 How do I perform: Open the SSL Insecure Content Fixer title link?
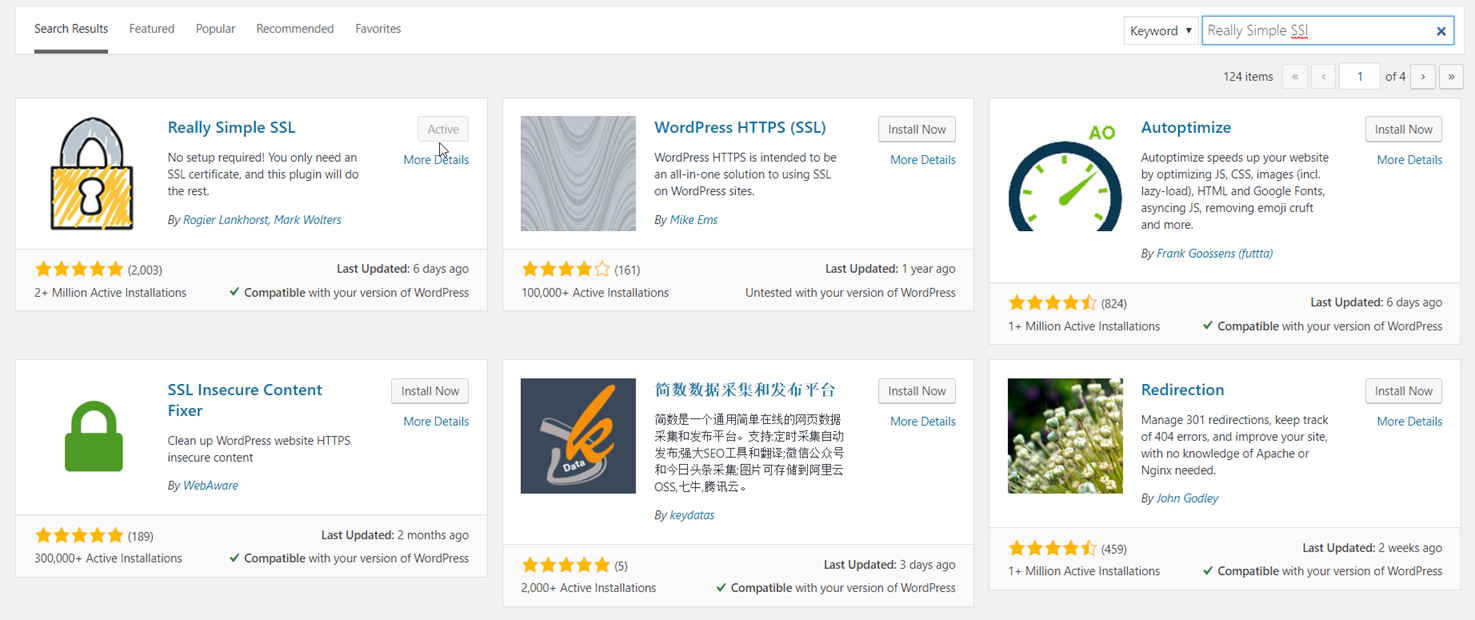(245, 400)
